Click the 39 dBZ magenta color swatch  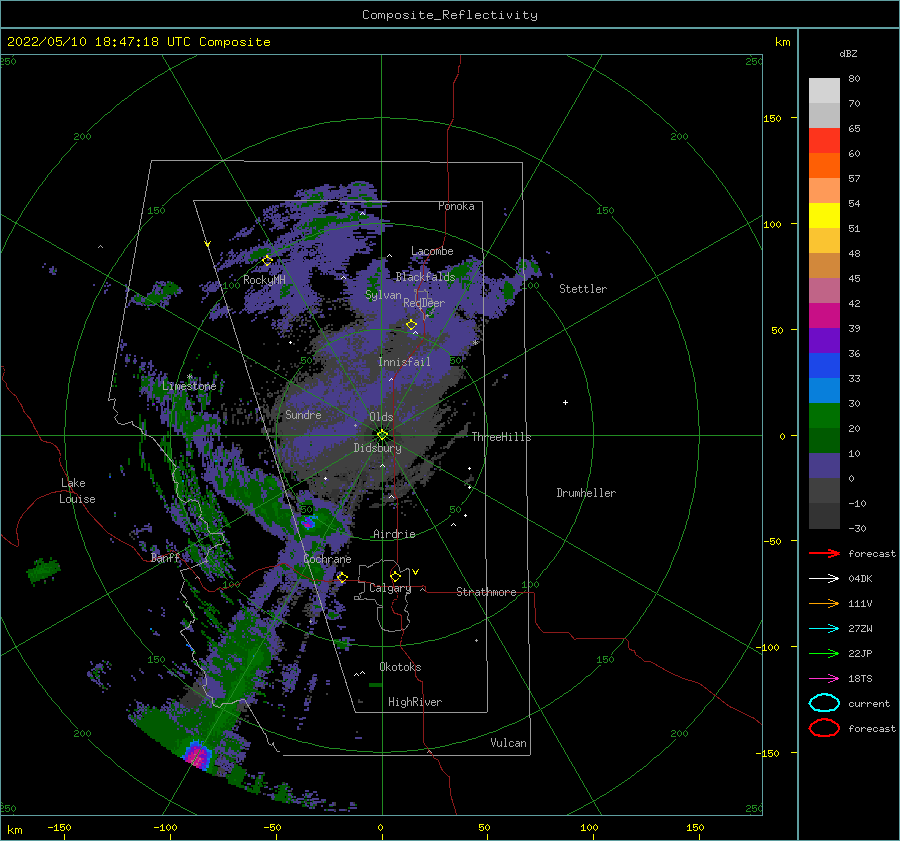824,316
